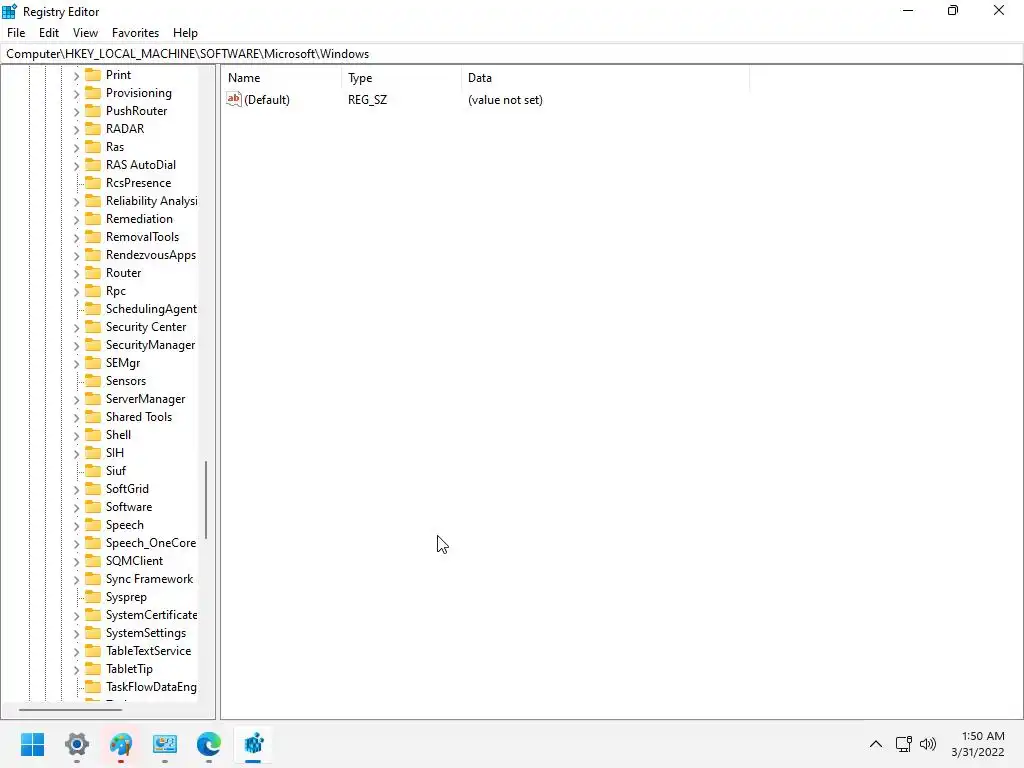Screen dimensions: 1024x768
Task: Click the Data column header
Action: click(x=605, y=78)
